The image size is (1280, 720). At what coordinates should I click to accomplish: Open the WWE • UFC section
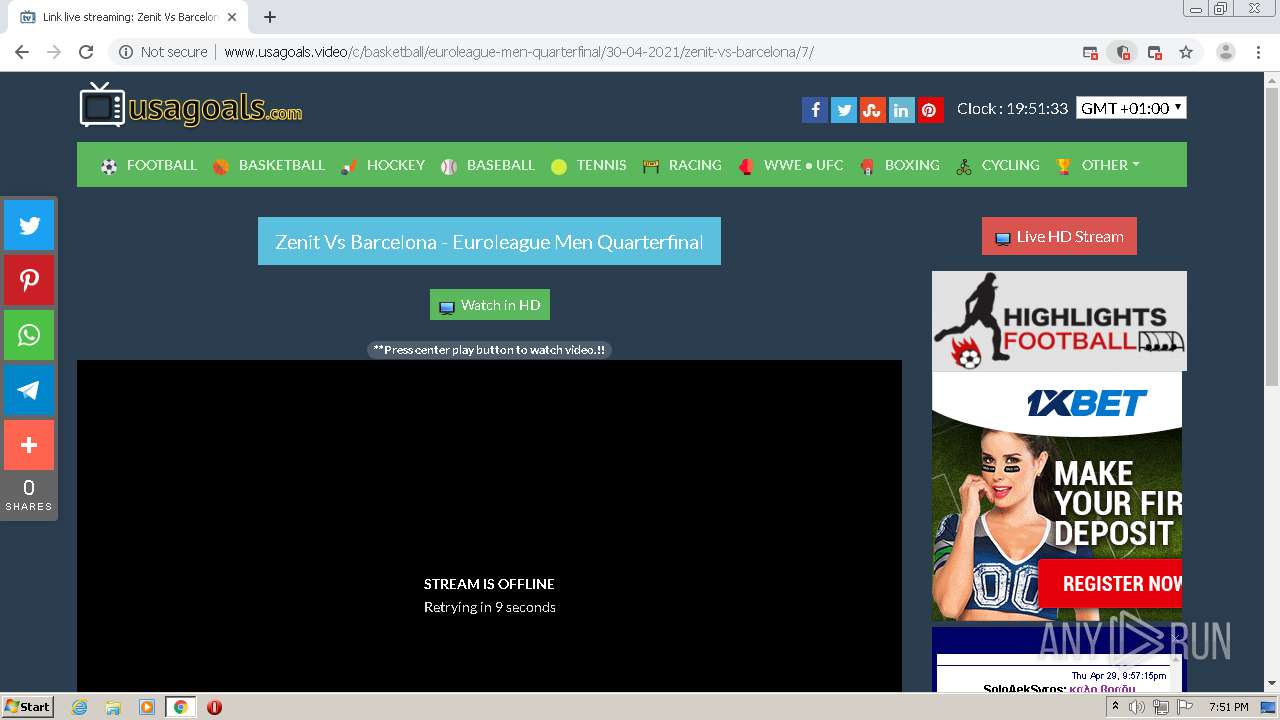pyautogui.click(x=791, y=165)
